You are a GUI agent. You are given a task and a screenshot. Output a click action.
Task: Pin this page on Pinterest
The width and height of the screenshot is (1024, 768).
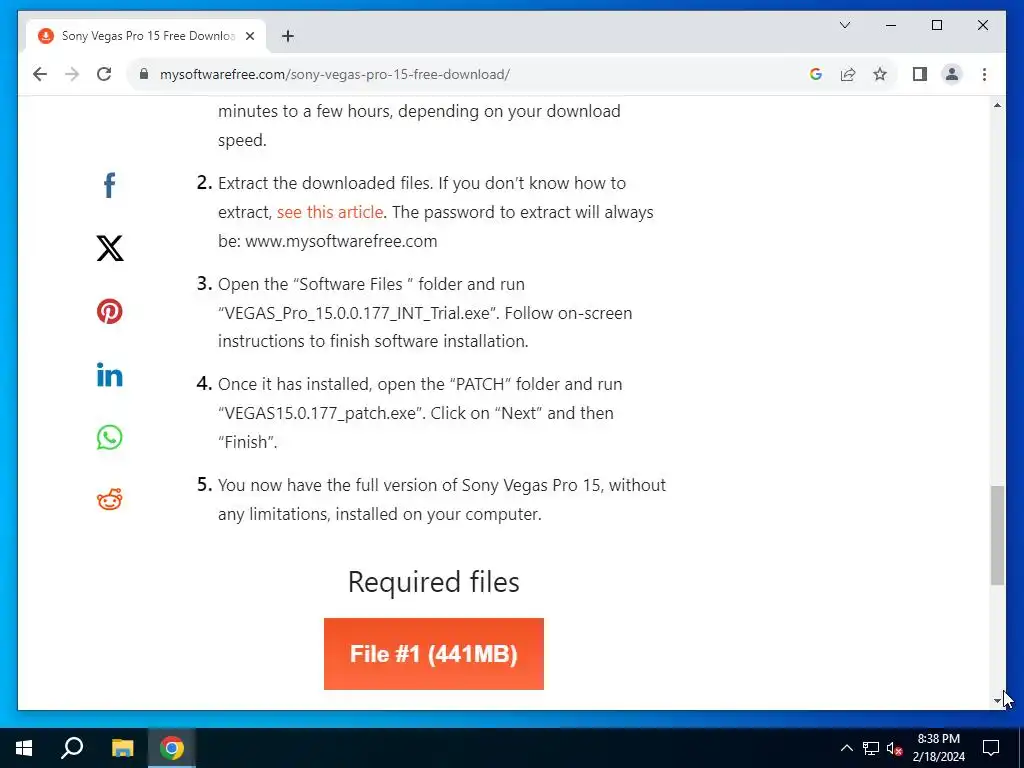point(110,312)
